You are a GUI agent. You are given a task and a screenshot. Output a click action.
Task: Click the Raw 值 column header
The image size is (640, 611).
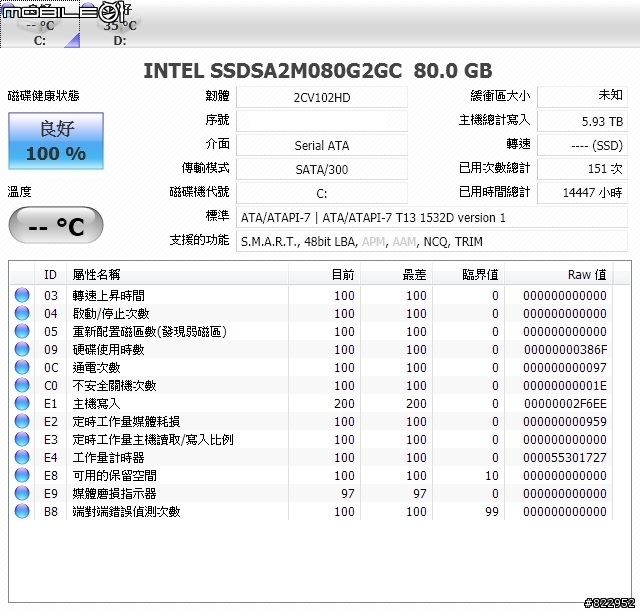(x=586, y=274)
